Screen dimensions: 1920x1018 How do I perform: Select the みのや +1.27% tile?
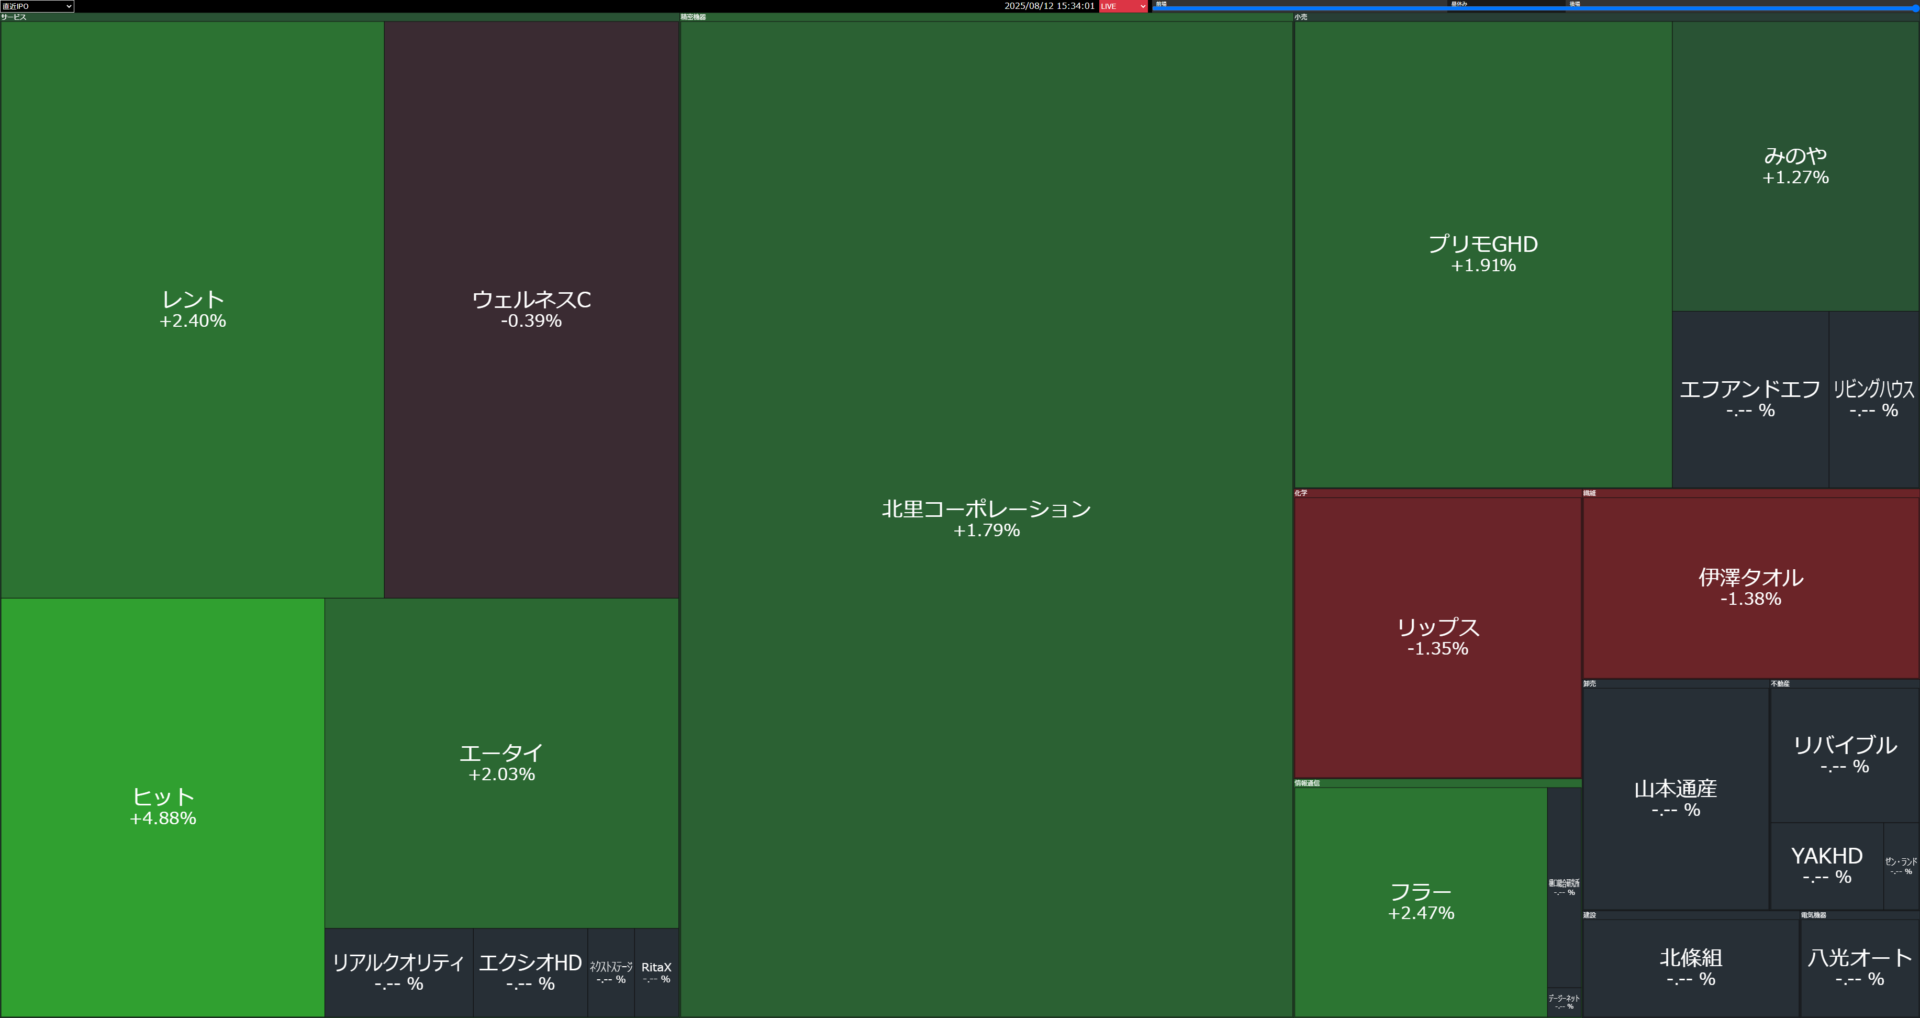point(1796,166)
